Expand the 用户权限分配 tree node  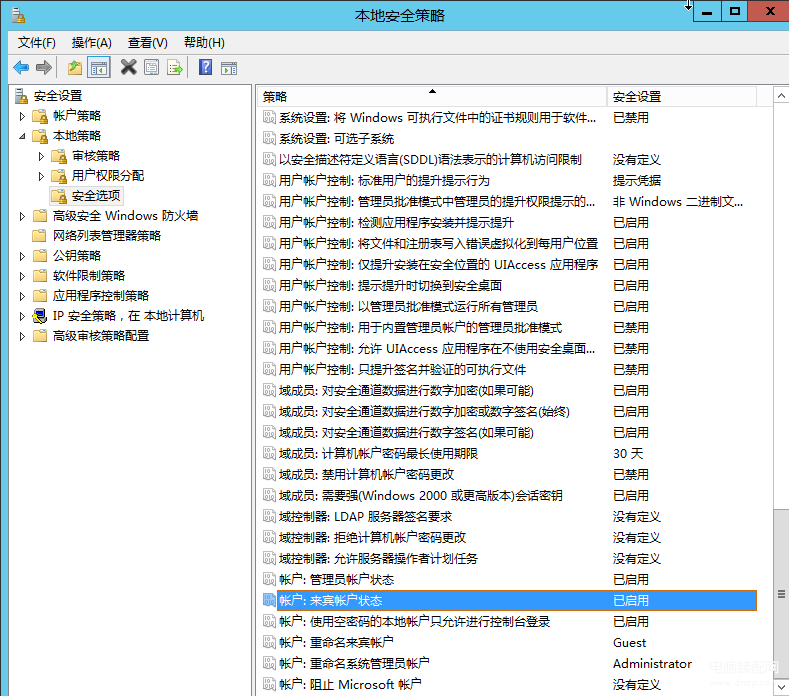coord(41,176)
